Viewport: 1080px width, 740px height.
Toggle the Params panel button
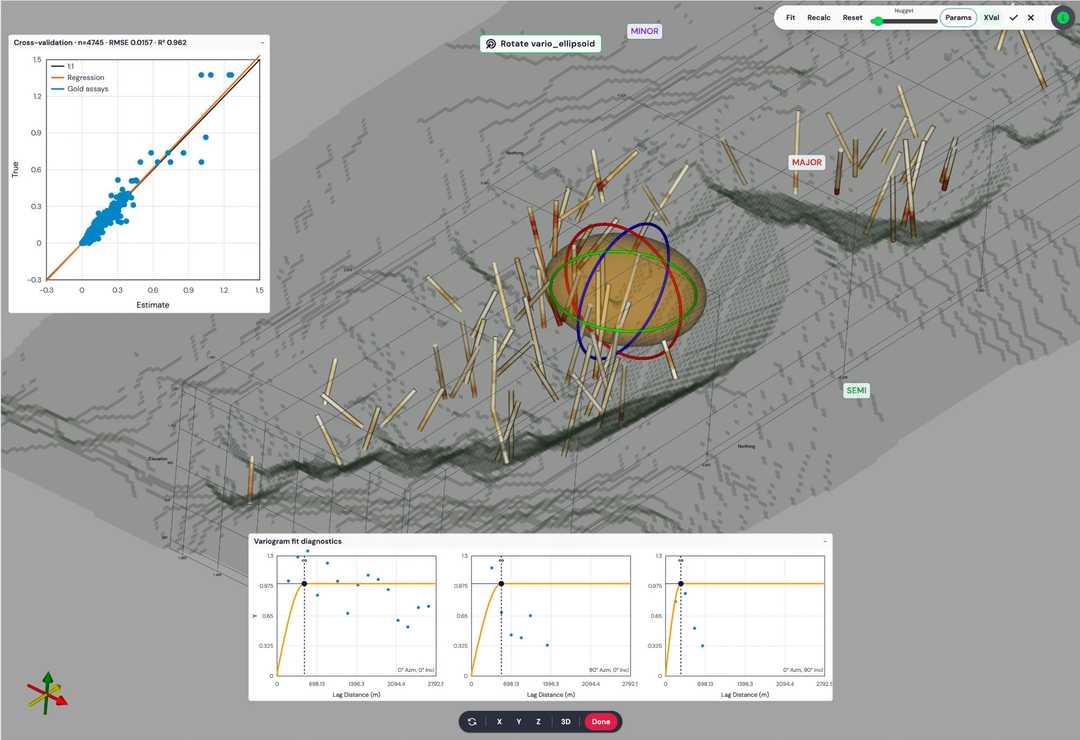pyautogui.click(x=958, y=18)
